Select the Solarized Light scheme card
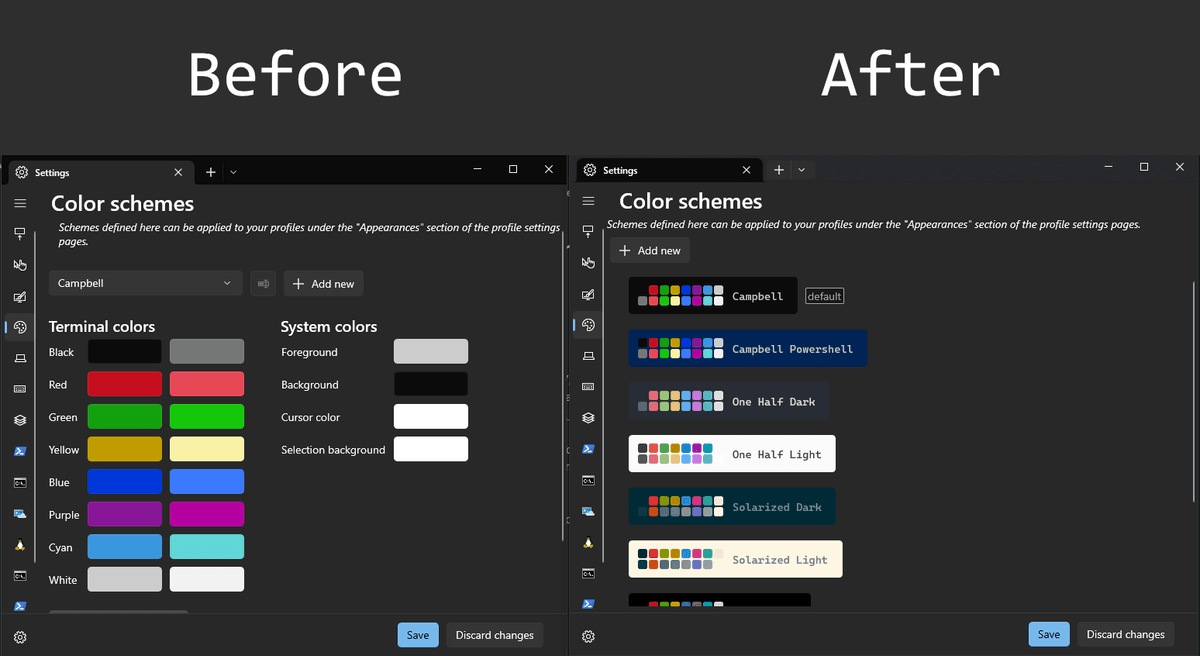Image resolution: width=1200 pixels, height=656 pixels. point(736,560)
